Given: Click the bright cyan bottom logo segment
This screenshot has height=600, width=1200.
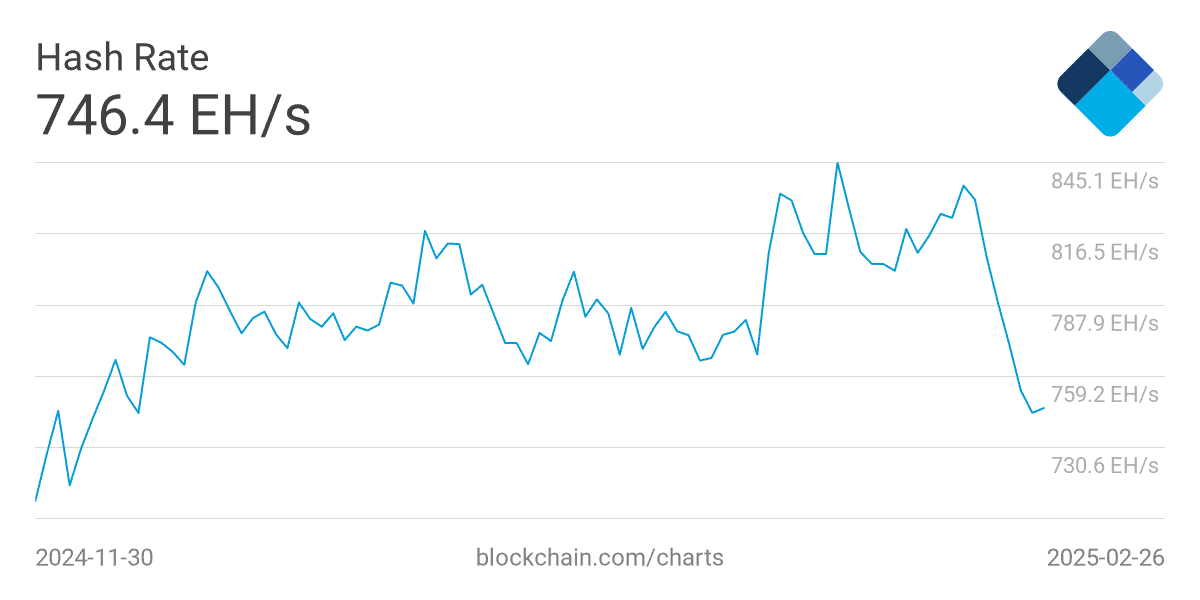Looking at the screenshot, I should pyautogui.click(x=1110, y=106).
